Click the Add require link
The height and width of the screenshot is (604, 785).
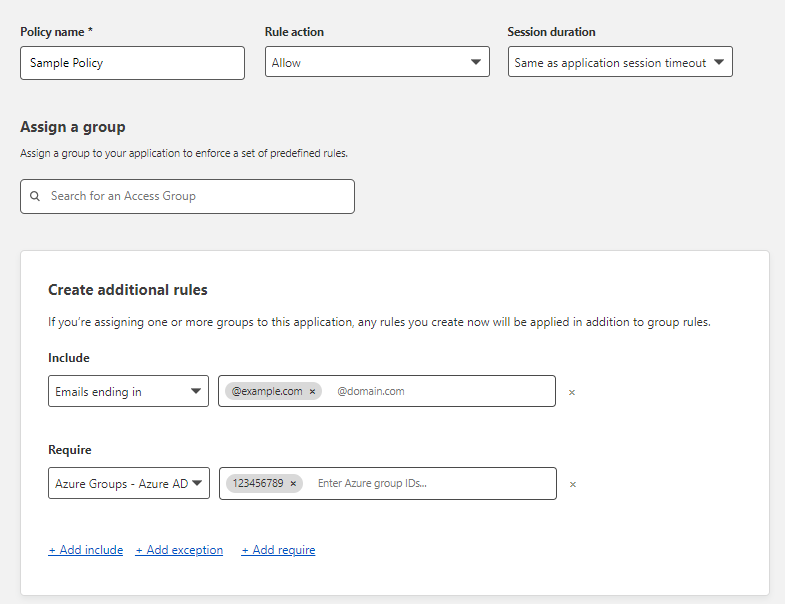[x=278, y=550]
